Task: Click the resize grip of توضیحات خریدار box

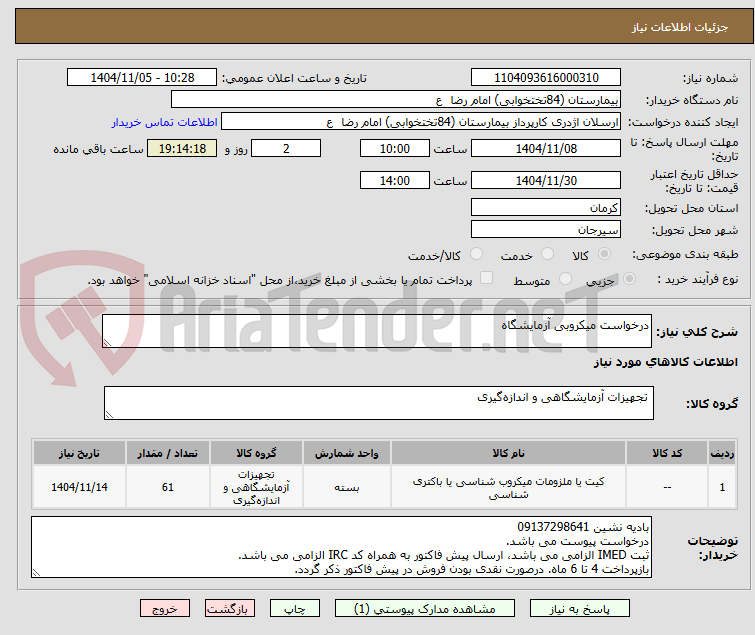Action: pyautogui.click(x=36, y=572)
